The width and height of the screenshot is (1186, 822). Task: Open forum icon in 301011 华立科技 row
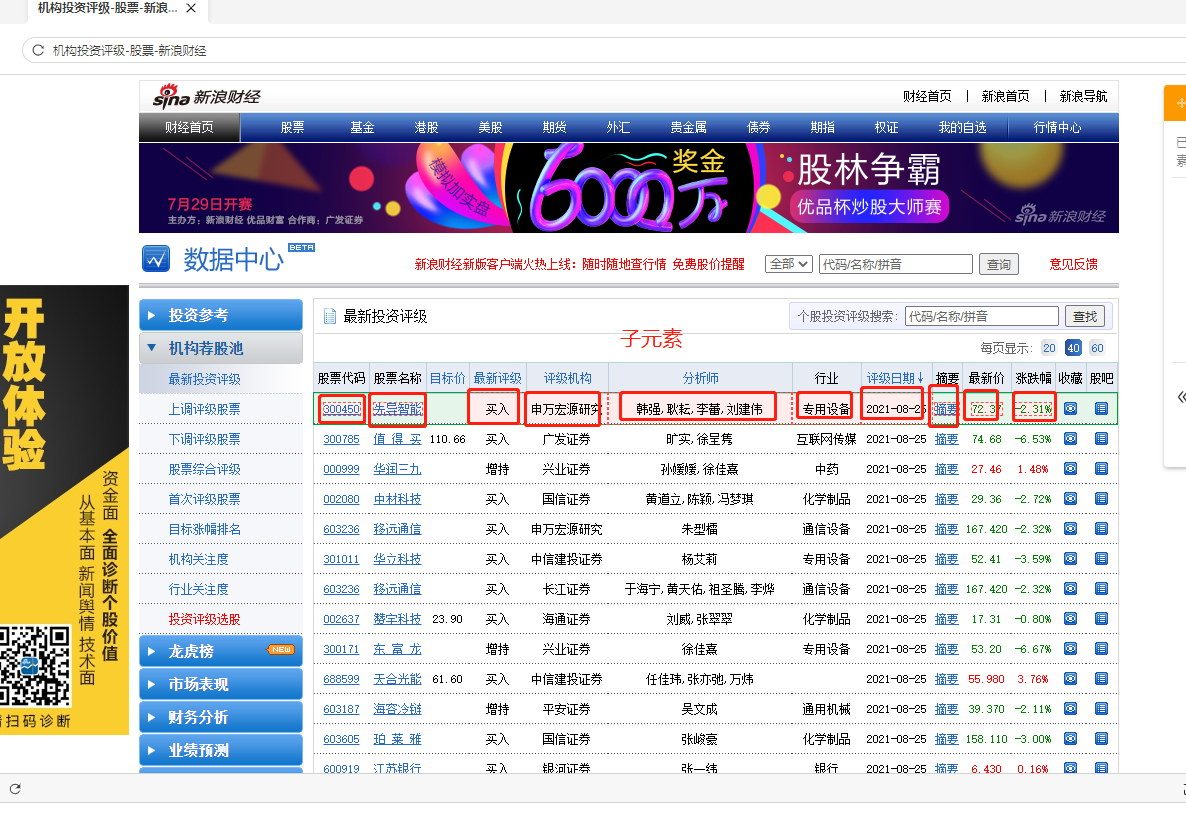click(1101, 559)
